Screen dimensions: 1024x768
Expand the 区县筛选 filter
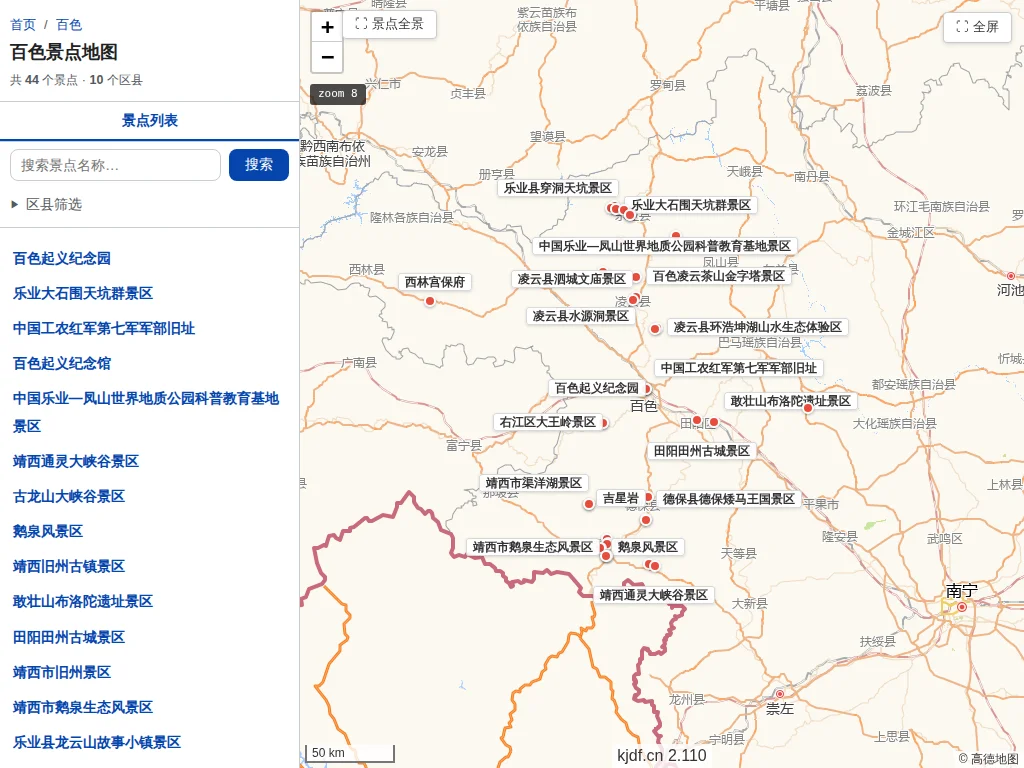47,204
